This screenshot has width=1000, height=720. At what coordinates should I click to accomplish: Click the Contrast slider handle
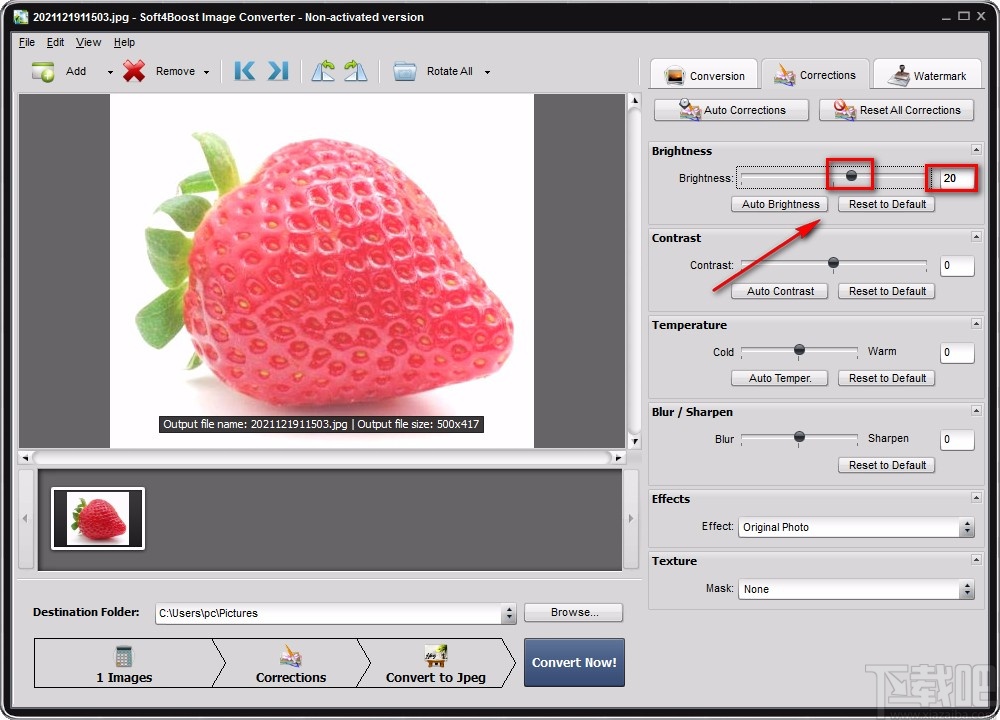(x=833, y=264)
